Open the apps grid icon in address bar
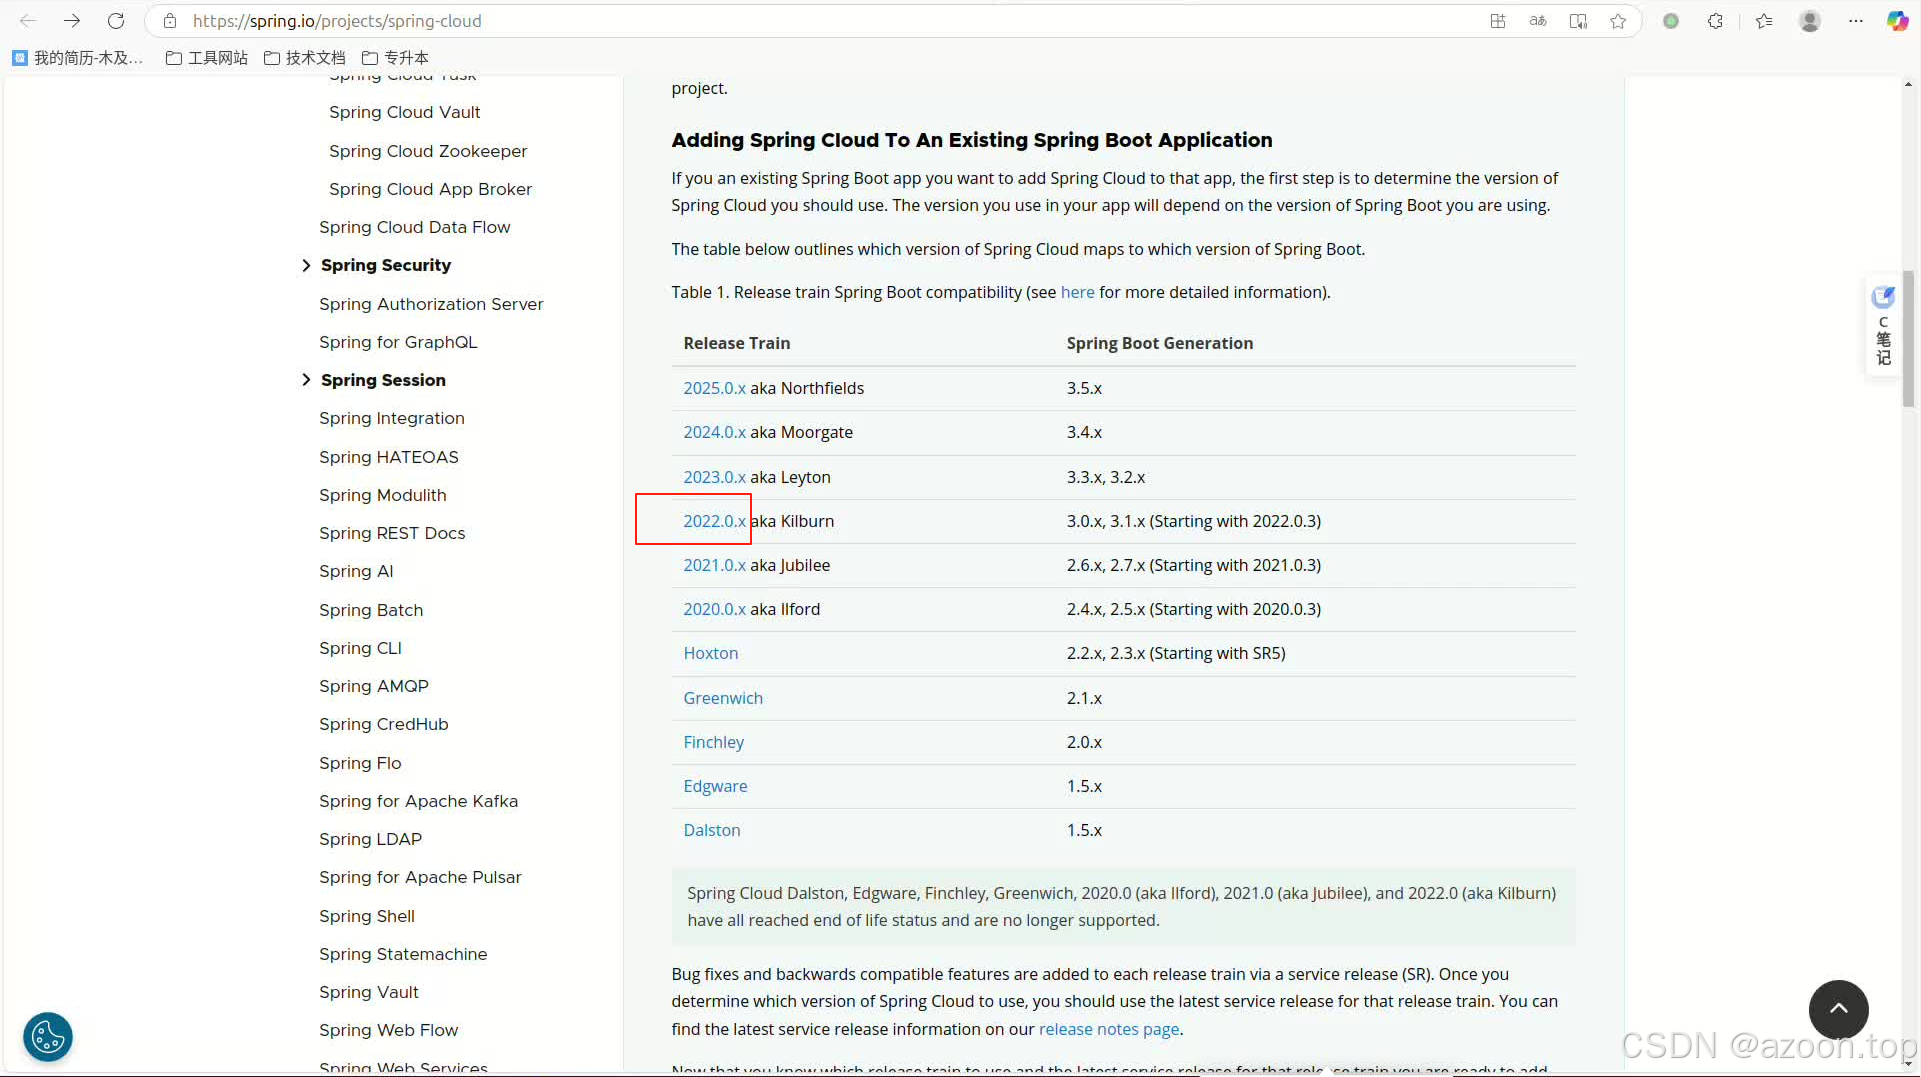This screenshot has width=1921, height=1077. point(1498,21)
